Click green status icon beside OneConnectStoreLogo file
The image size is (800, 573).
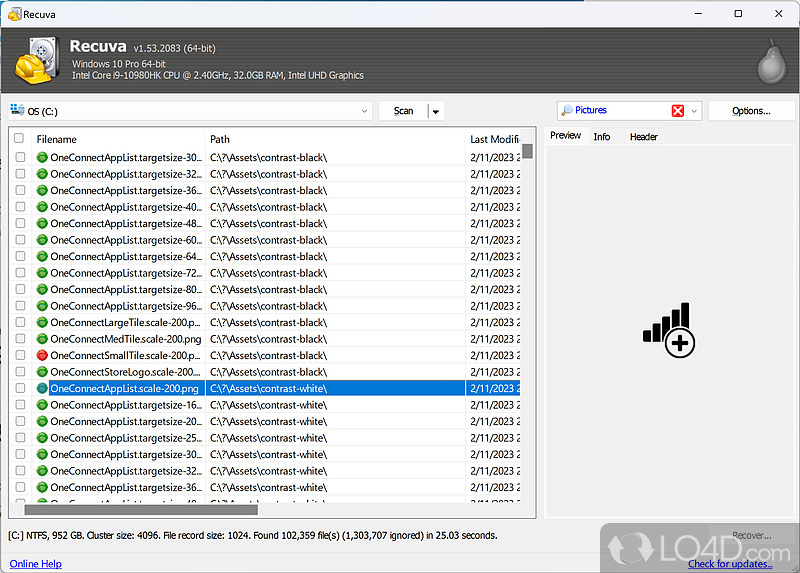[x=42, y=372]
